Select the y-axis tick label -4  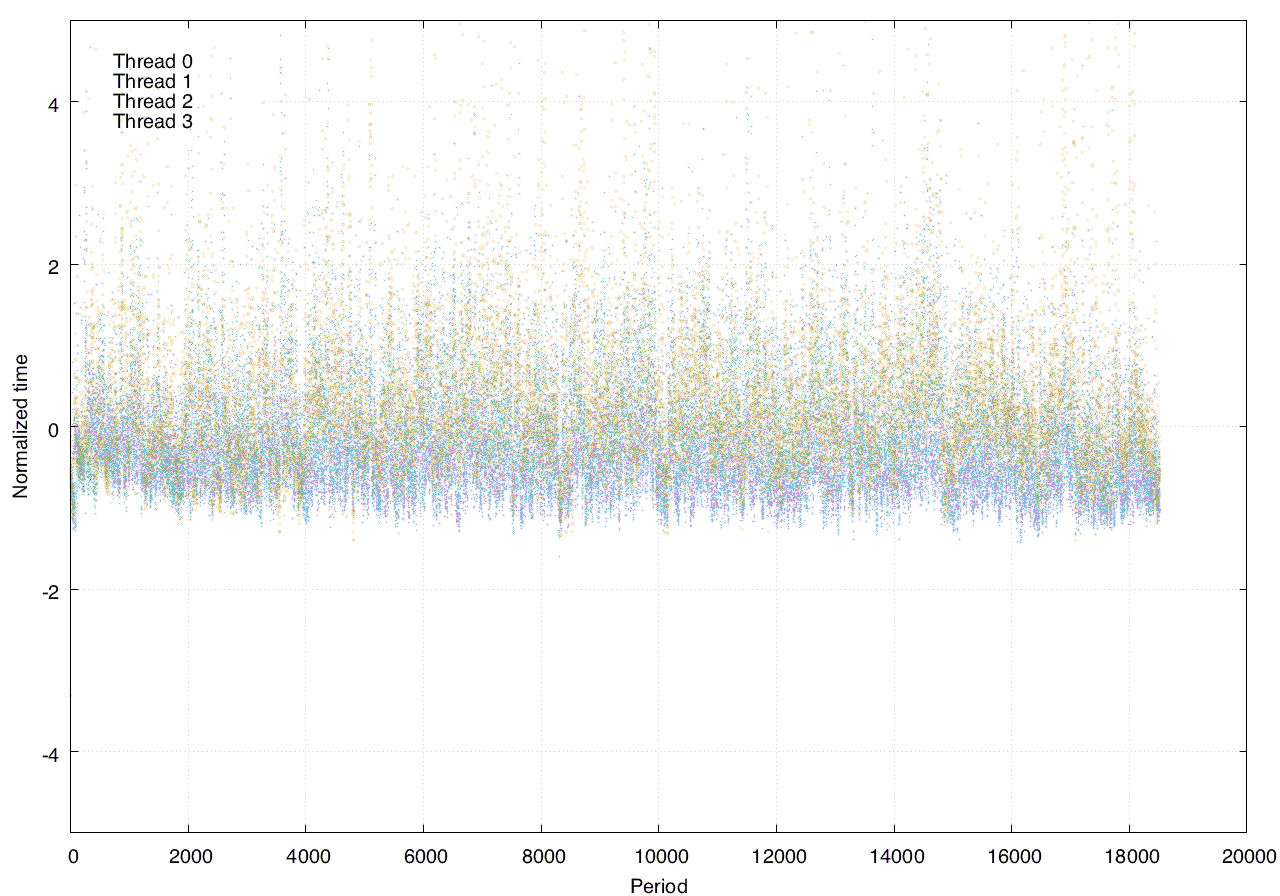50,753
